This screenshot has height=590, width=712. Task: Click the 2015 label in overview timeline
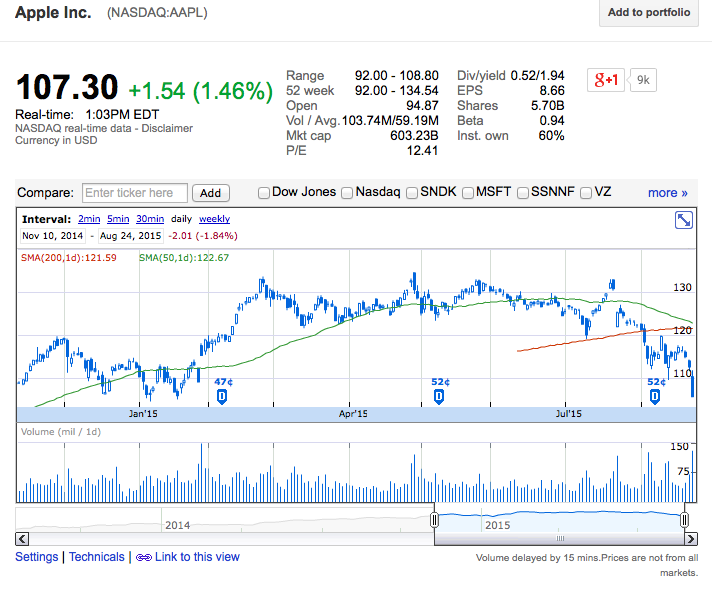pyautogui.click(x=498, y=526)
